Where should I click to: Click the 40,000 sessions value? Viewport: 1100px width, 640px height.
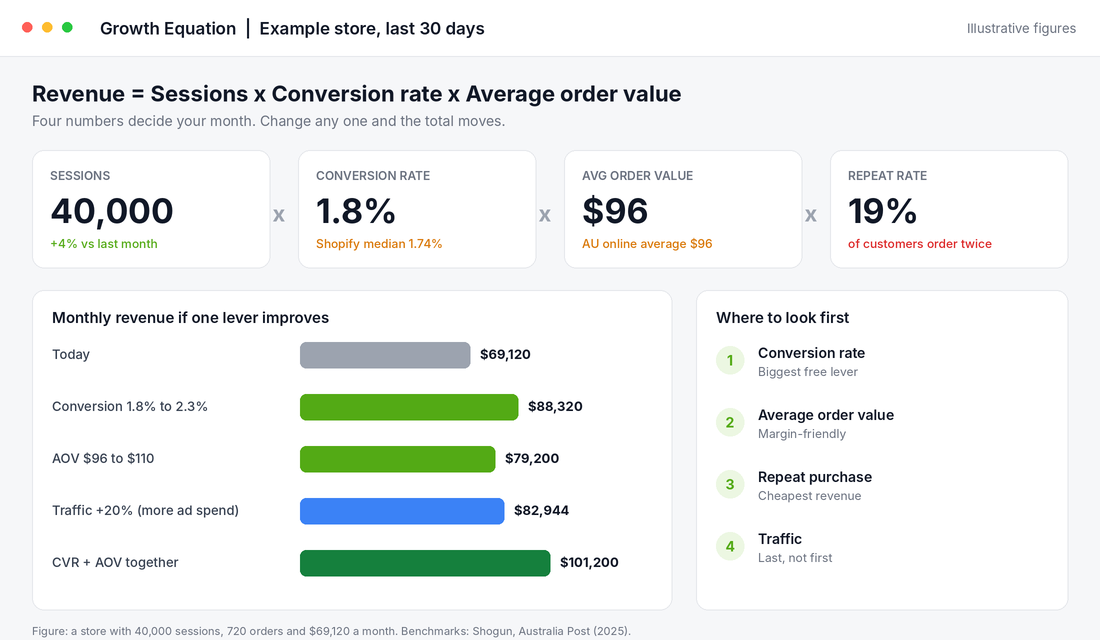click(112, 211)
